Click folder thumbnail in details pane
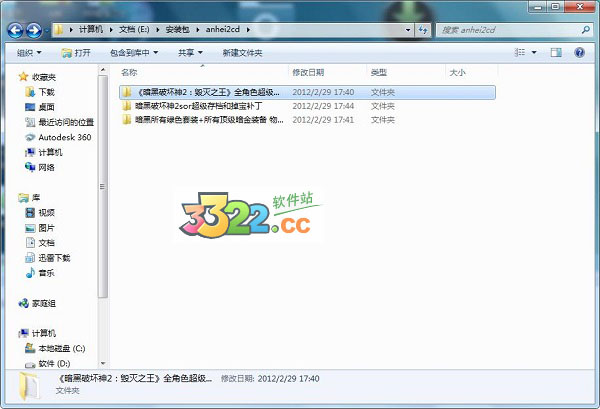The image size is (600, 409). click(x=29, y=386)
